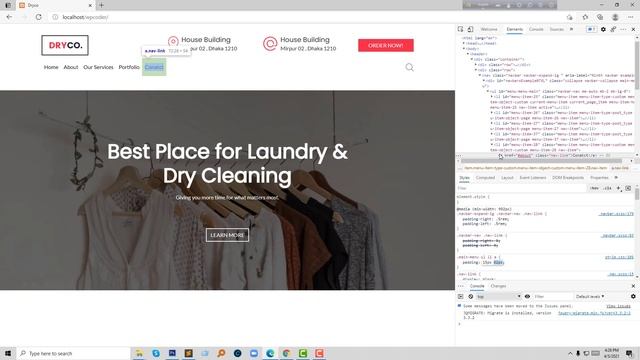Open the browser profile avatar

click(615, 17)
